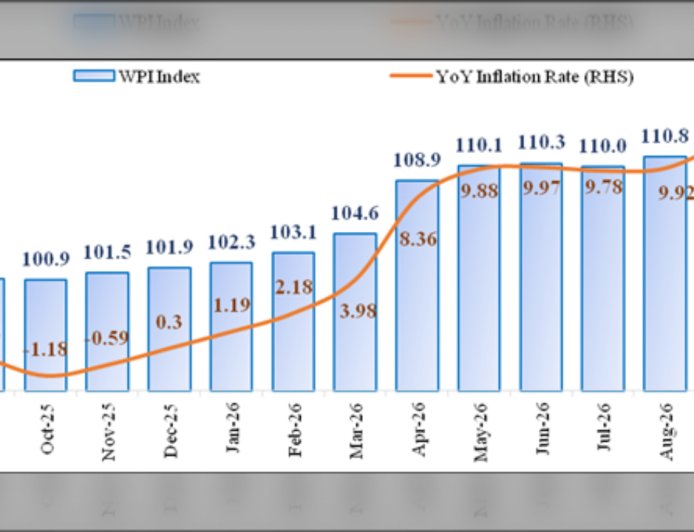Click the 110.0 index value label

[603, 146]
